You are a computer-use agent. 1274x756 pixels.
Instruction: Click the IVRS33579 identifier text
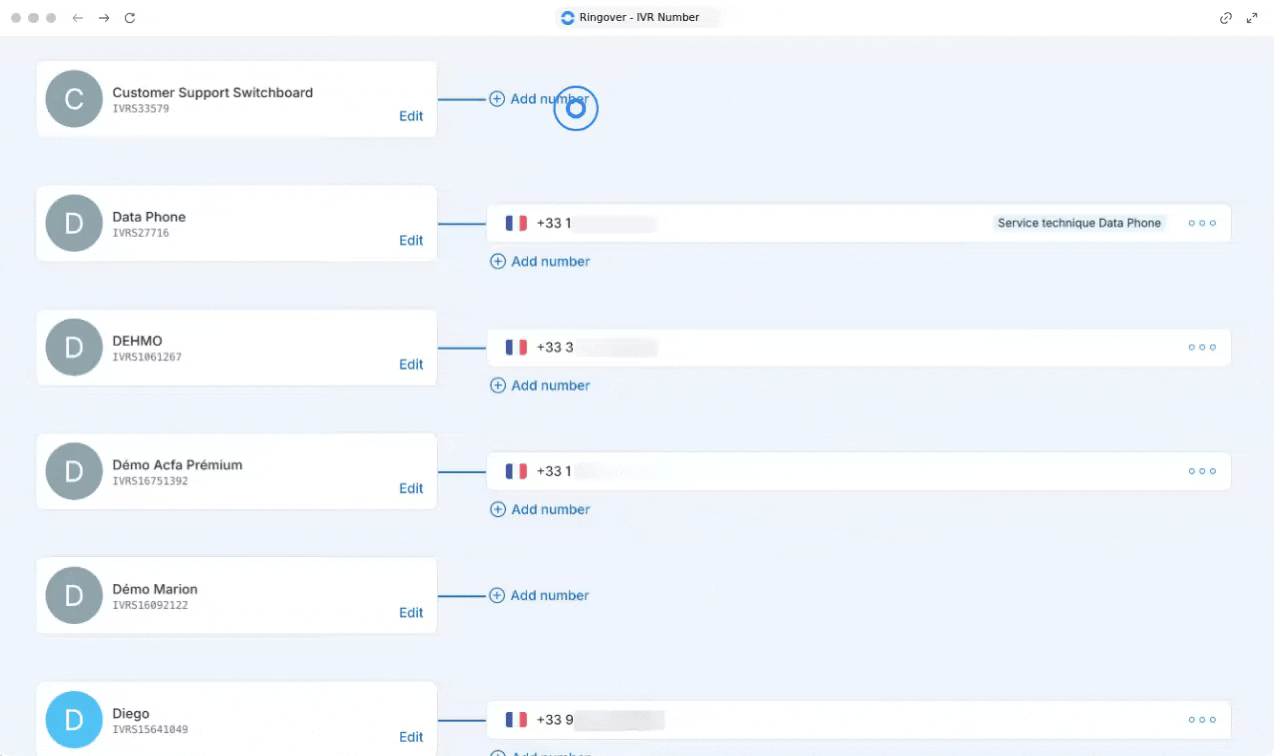tap(141, 109)
